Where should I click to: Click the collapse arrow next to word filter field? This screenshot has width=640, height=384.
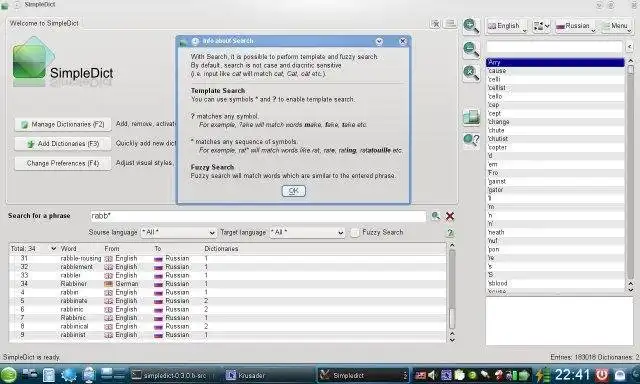coord(629,47)
